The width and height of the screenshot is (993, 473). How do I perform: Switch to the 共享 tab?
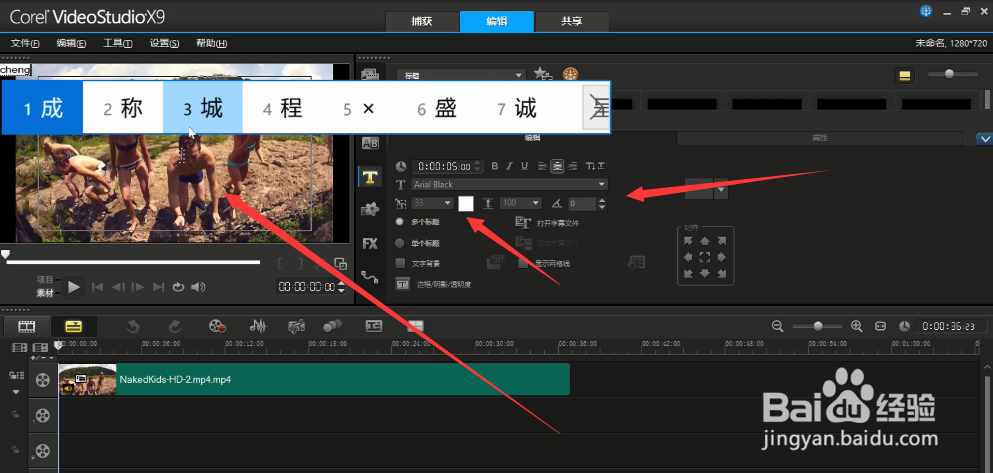(572, 22)
